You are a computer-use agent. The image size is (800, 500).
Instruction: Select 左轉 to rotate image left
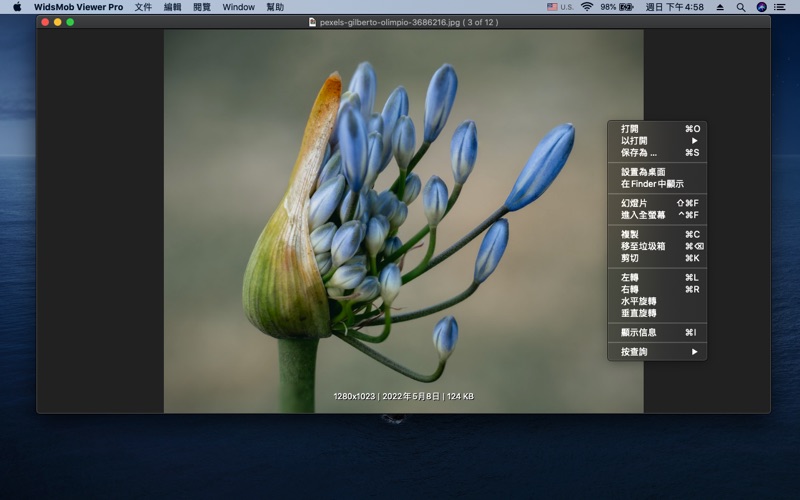point(630,277)
